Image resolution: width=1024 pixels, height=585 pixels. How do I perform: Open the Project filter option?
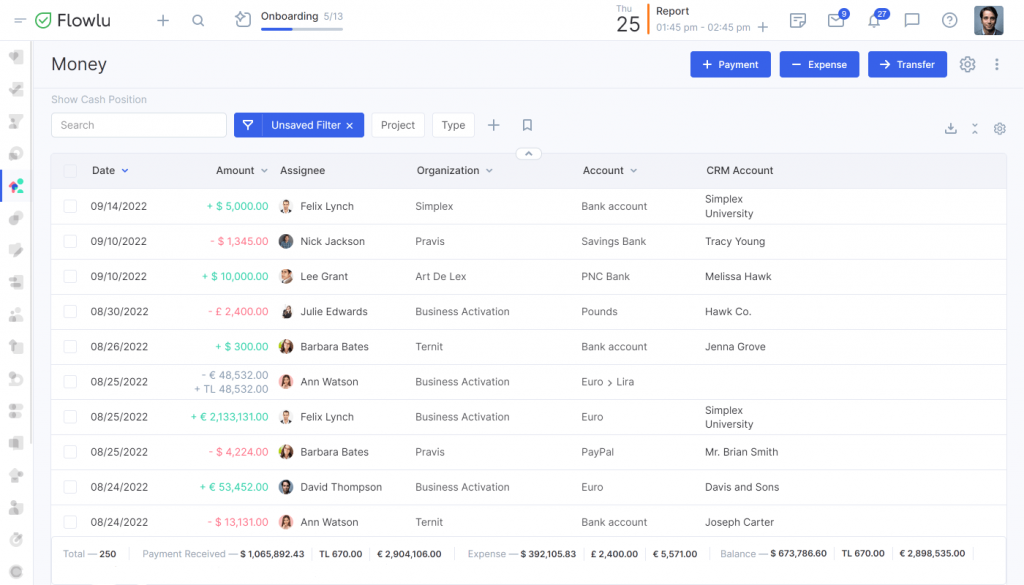398,125
